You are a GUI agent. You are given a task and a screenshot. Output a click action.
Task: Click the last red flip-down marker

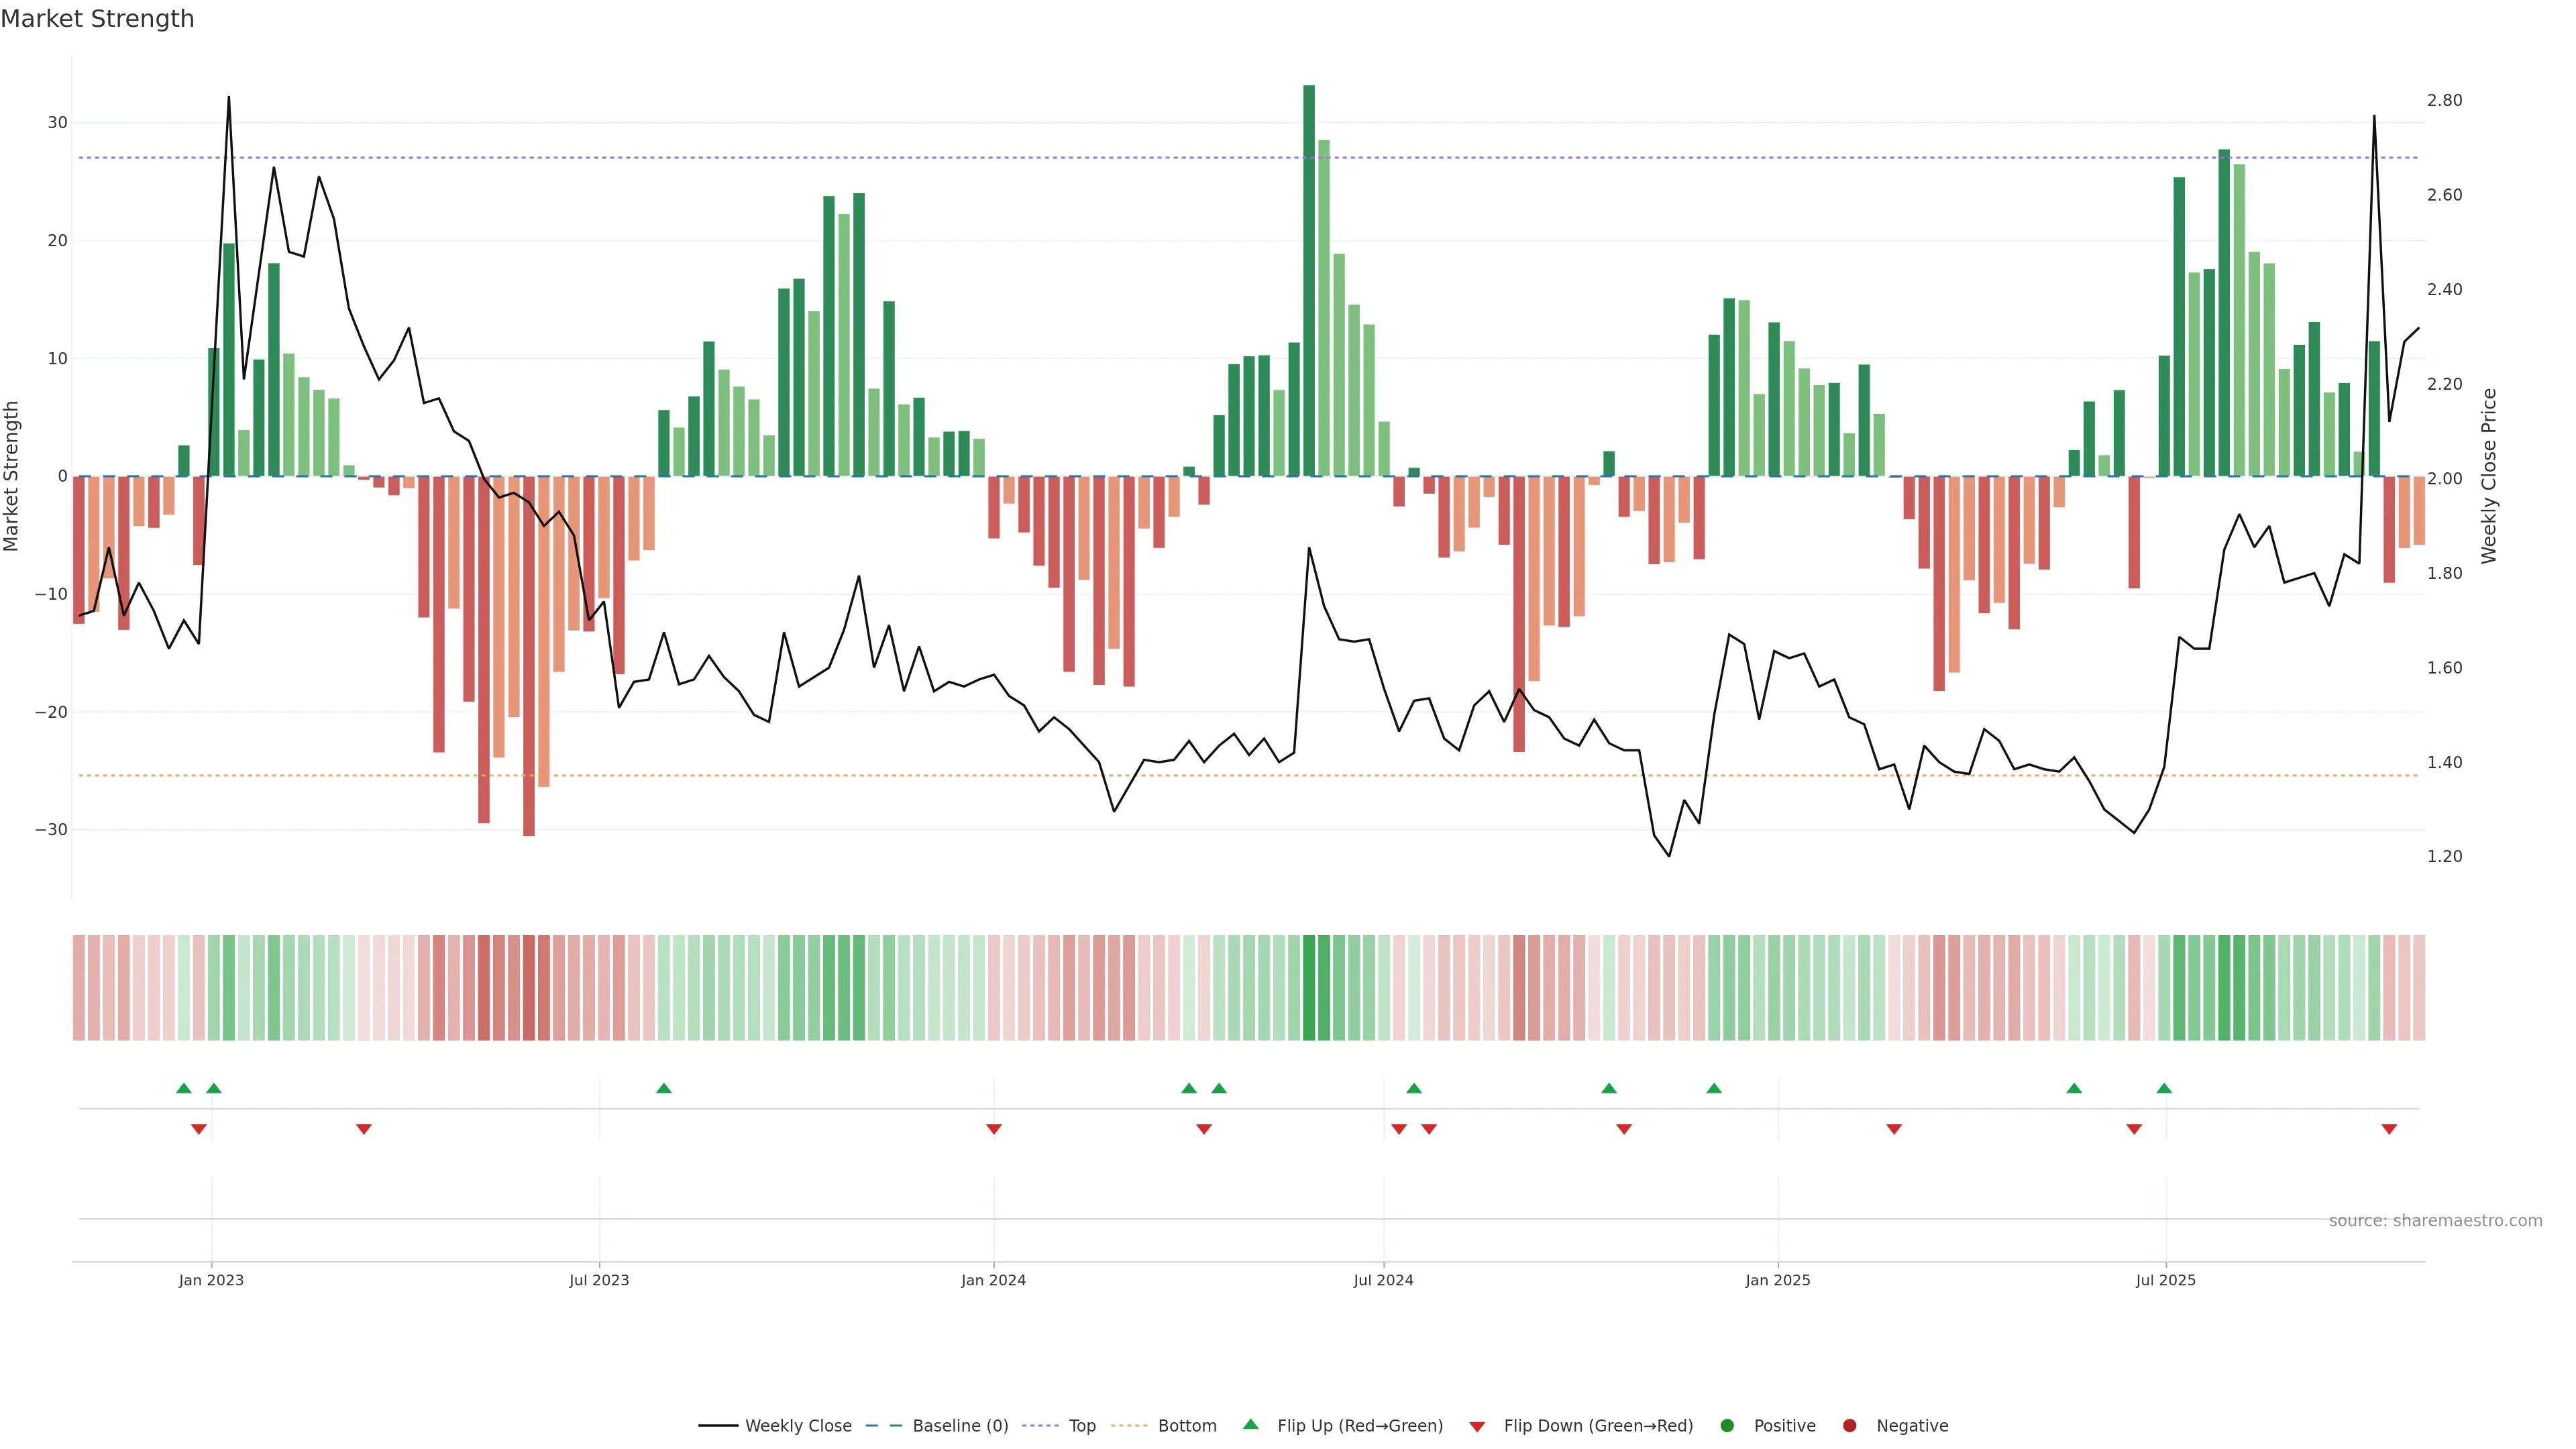click(2389, 1129)
